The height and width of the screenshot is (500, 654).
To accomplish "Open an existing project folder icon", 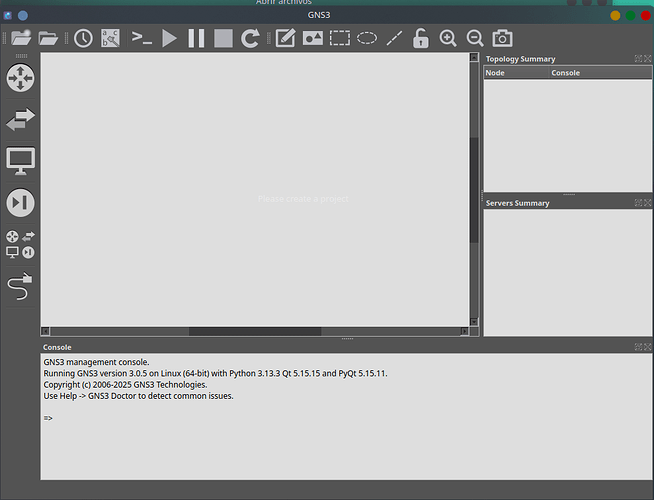I will coord(48,38).
